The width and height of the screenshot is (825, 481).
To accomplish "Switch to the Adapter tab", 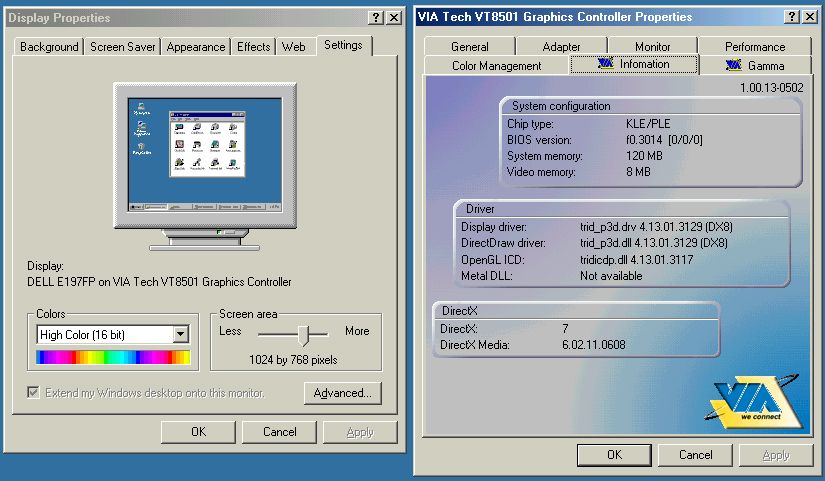I will pyautogui.click(x=561, y=46).
